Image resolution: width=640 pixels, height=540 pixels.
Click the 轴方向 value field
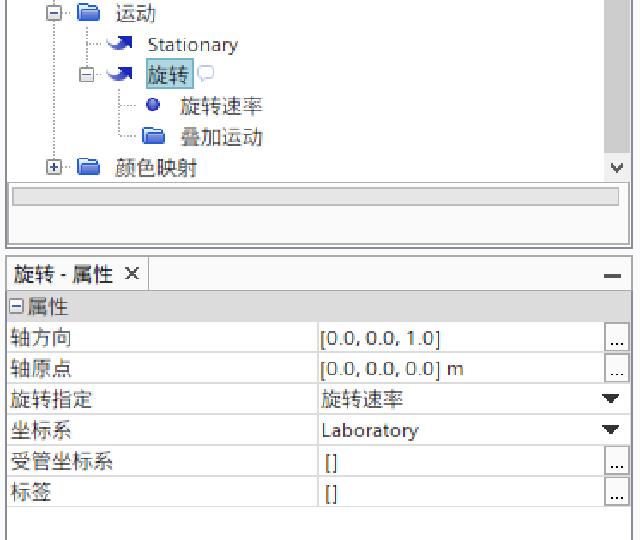pos(460,338)
